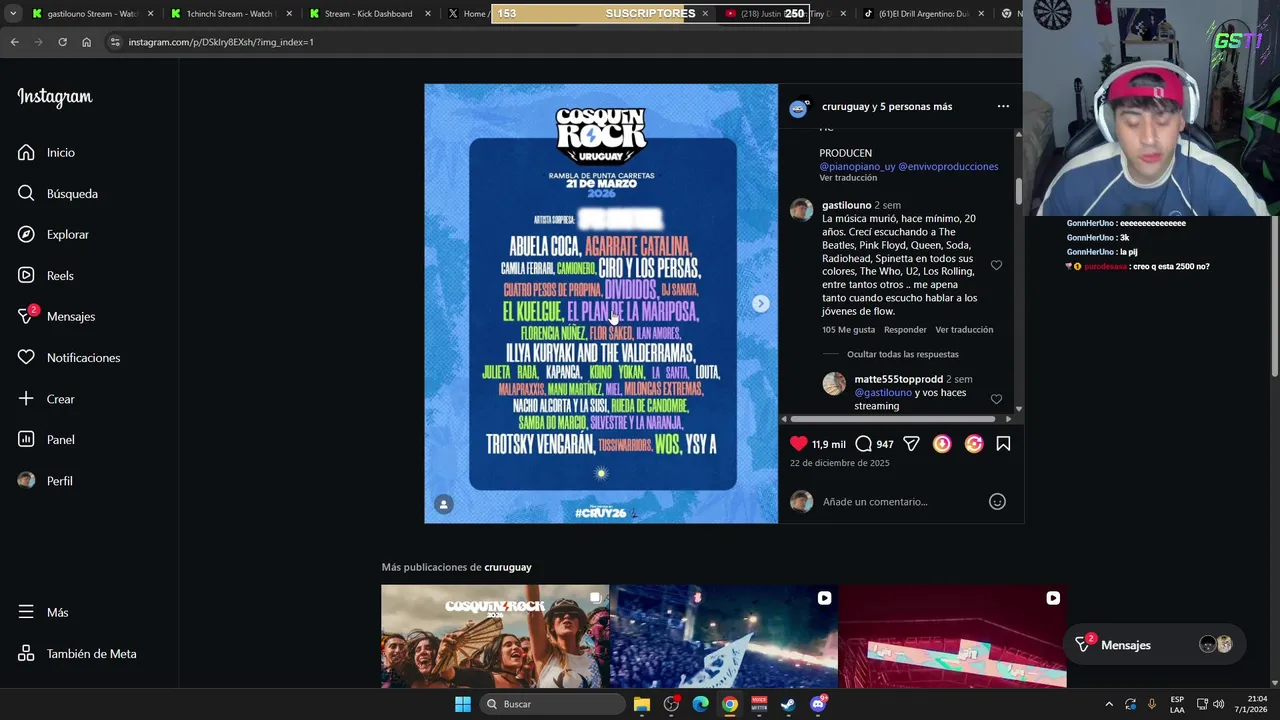Viewport: 1280px width, 720px height.
Task: Unlike the post with red heart
Action: click(x=798, y=444)
